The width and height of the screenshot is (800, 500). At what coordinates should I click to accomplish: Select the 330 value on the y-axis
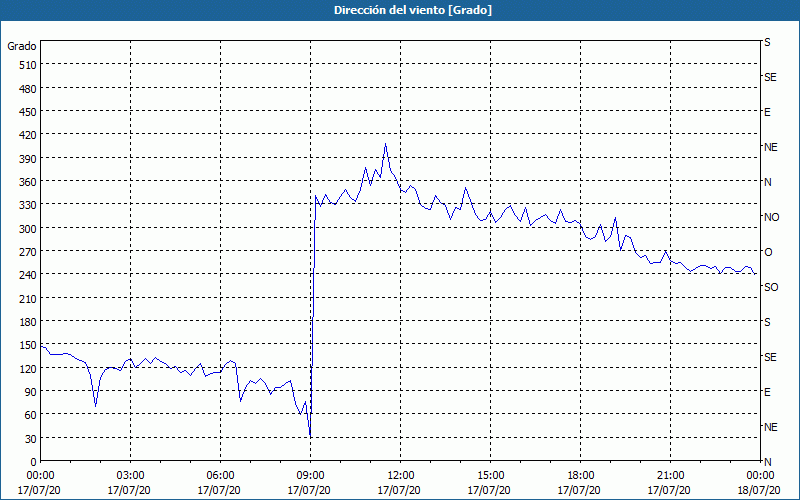[x=28, y=205]
